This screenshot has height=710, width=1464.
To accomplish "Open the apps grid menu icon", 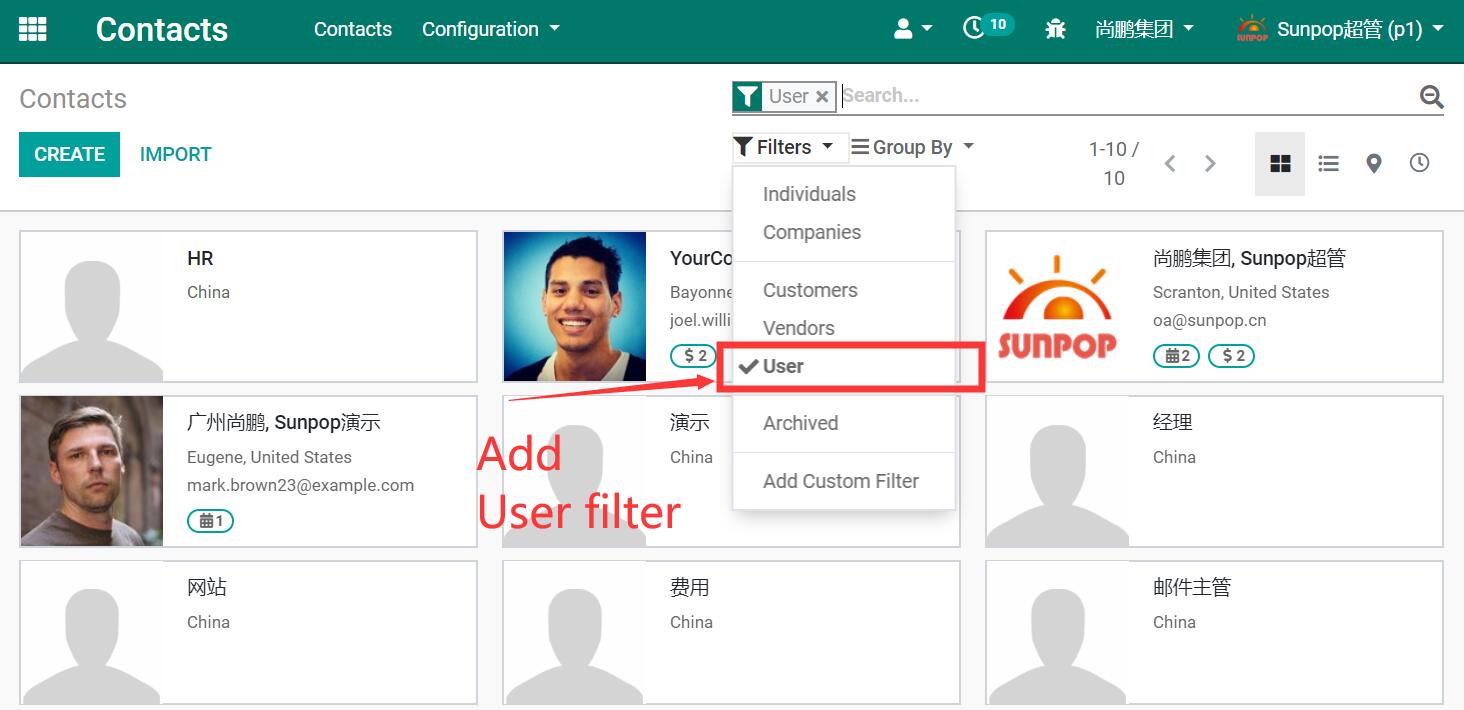I will tap(33, 29).
